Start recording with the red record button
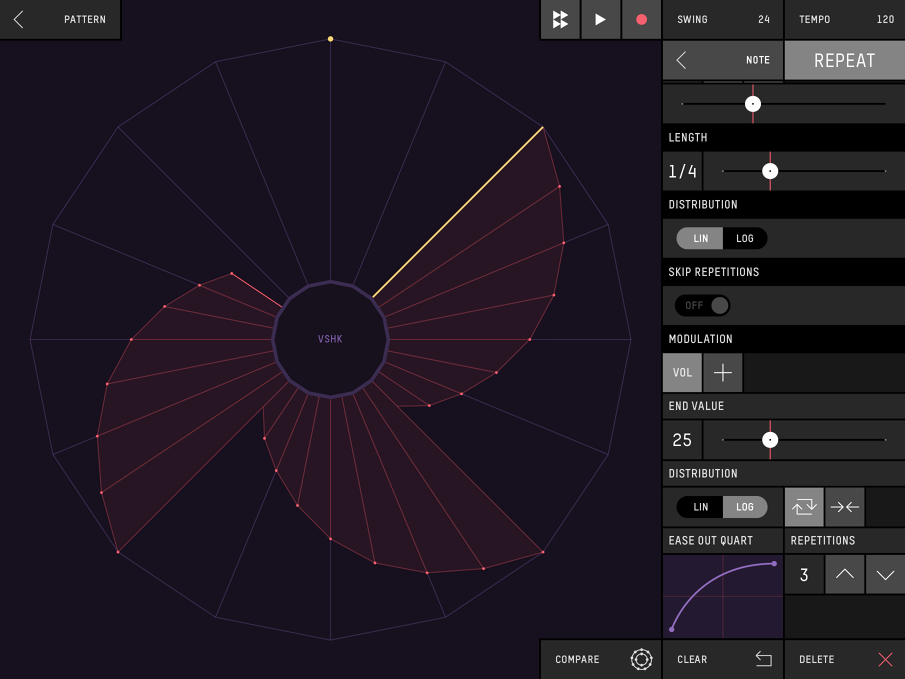 coord(641,19)
